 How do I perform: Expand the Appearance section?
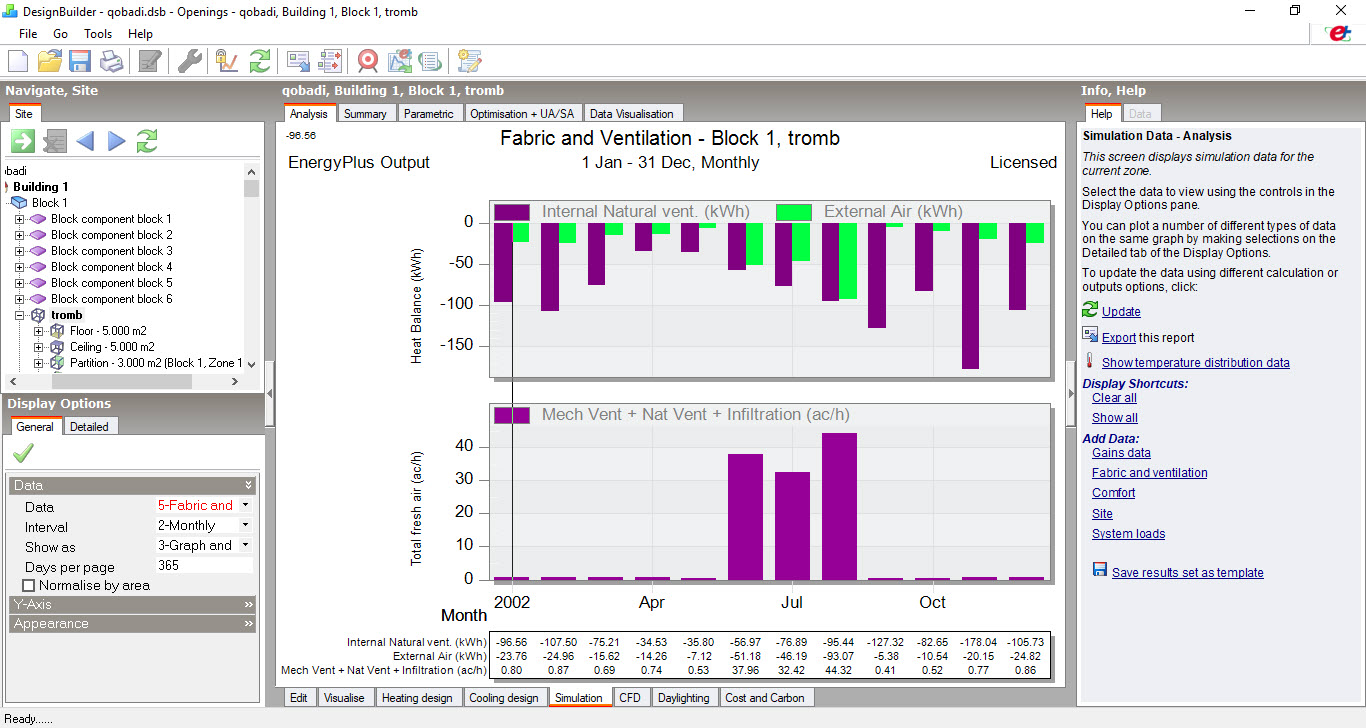tap(133, 624)
